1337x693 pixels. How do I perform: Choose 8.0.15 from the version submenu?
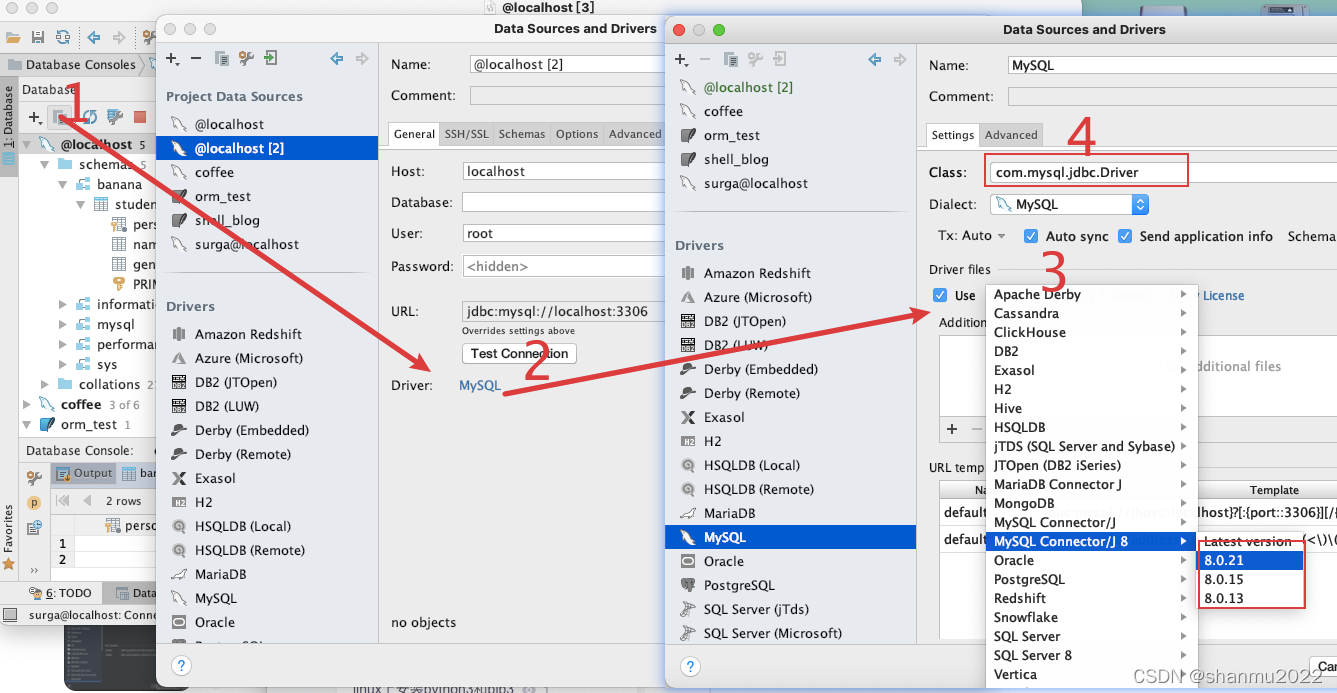[1251, 579]
